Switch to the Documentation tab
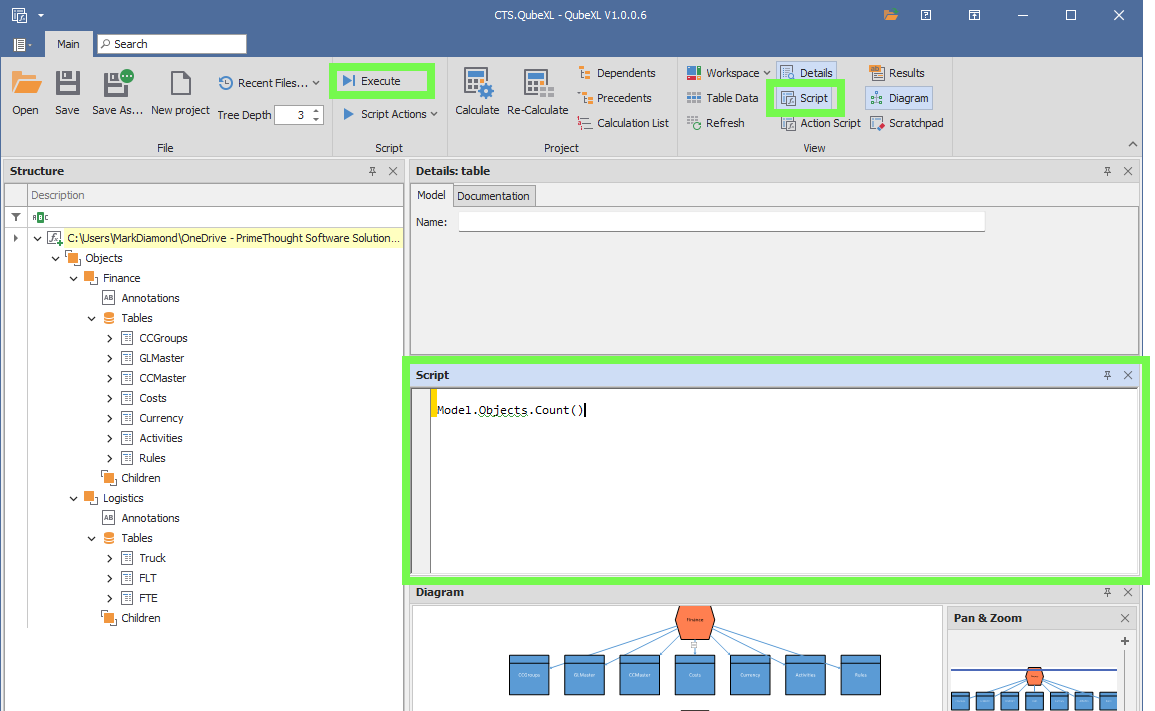The height and width of the screenshot is (711, 1155). [x=493, y=196]
